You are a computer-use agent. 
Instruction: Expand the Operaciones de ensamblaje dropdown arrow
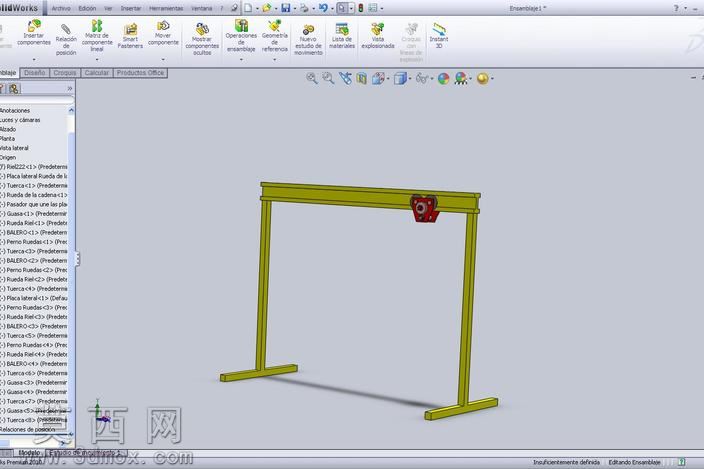(241, 59)
